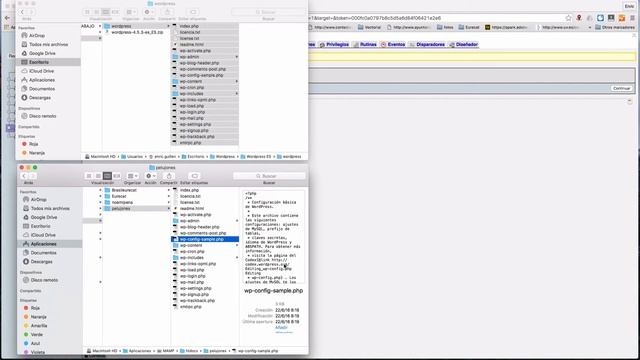This screenshot has height=360, width=640.
Task: Click the Buscar search field in pelujones window
Action: (x=269, y=176)
